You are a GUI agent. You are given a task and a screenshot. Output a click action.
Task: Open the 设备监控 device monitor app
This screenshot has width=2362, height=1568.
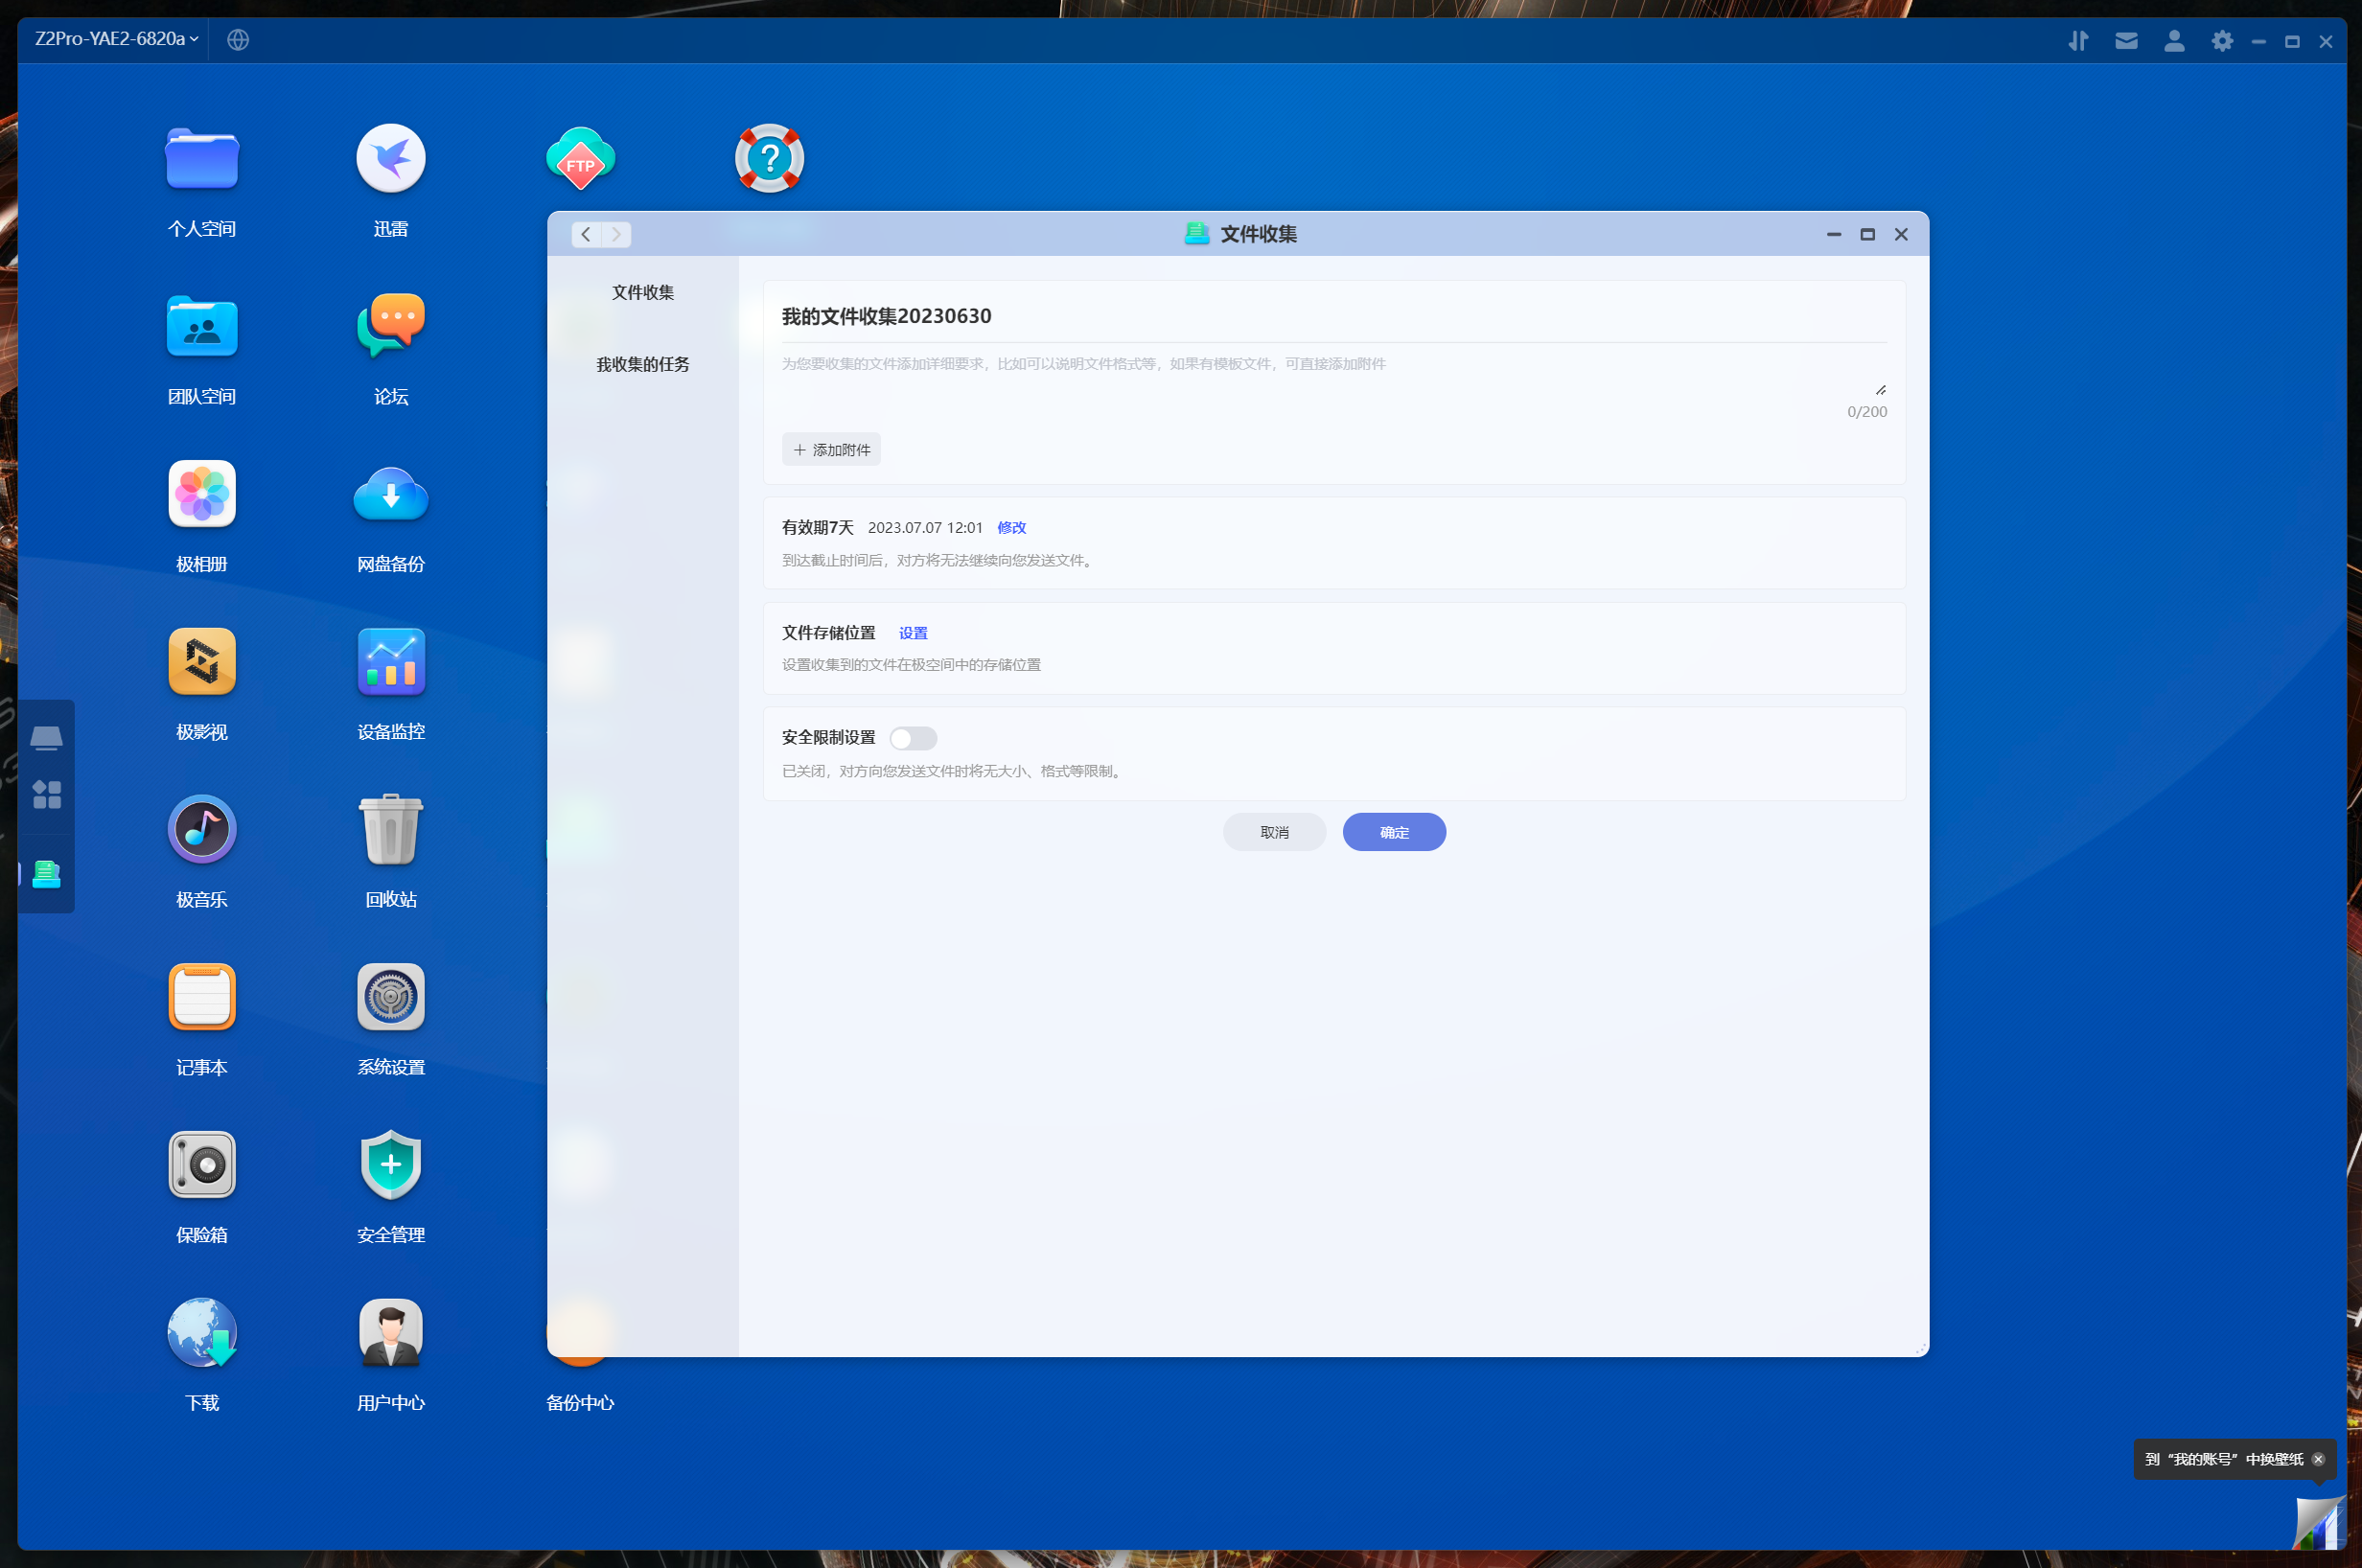click(x=390, y=662)
